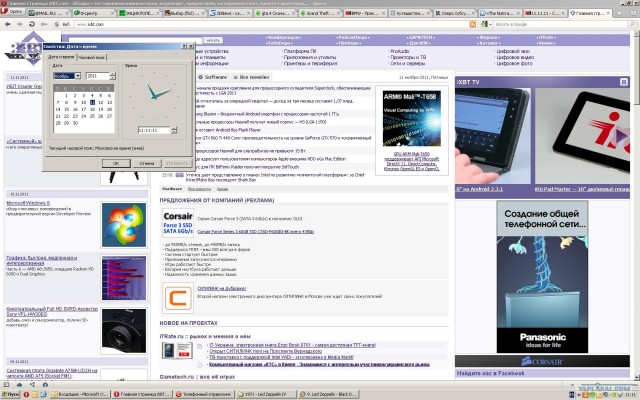This screenshot has width=640, height=400.
Task: Open the purple bar chart thumbnail
Action: [x=124, y=278]
